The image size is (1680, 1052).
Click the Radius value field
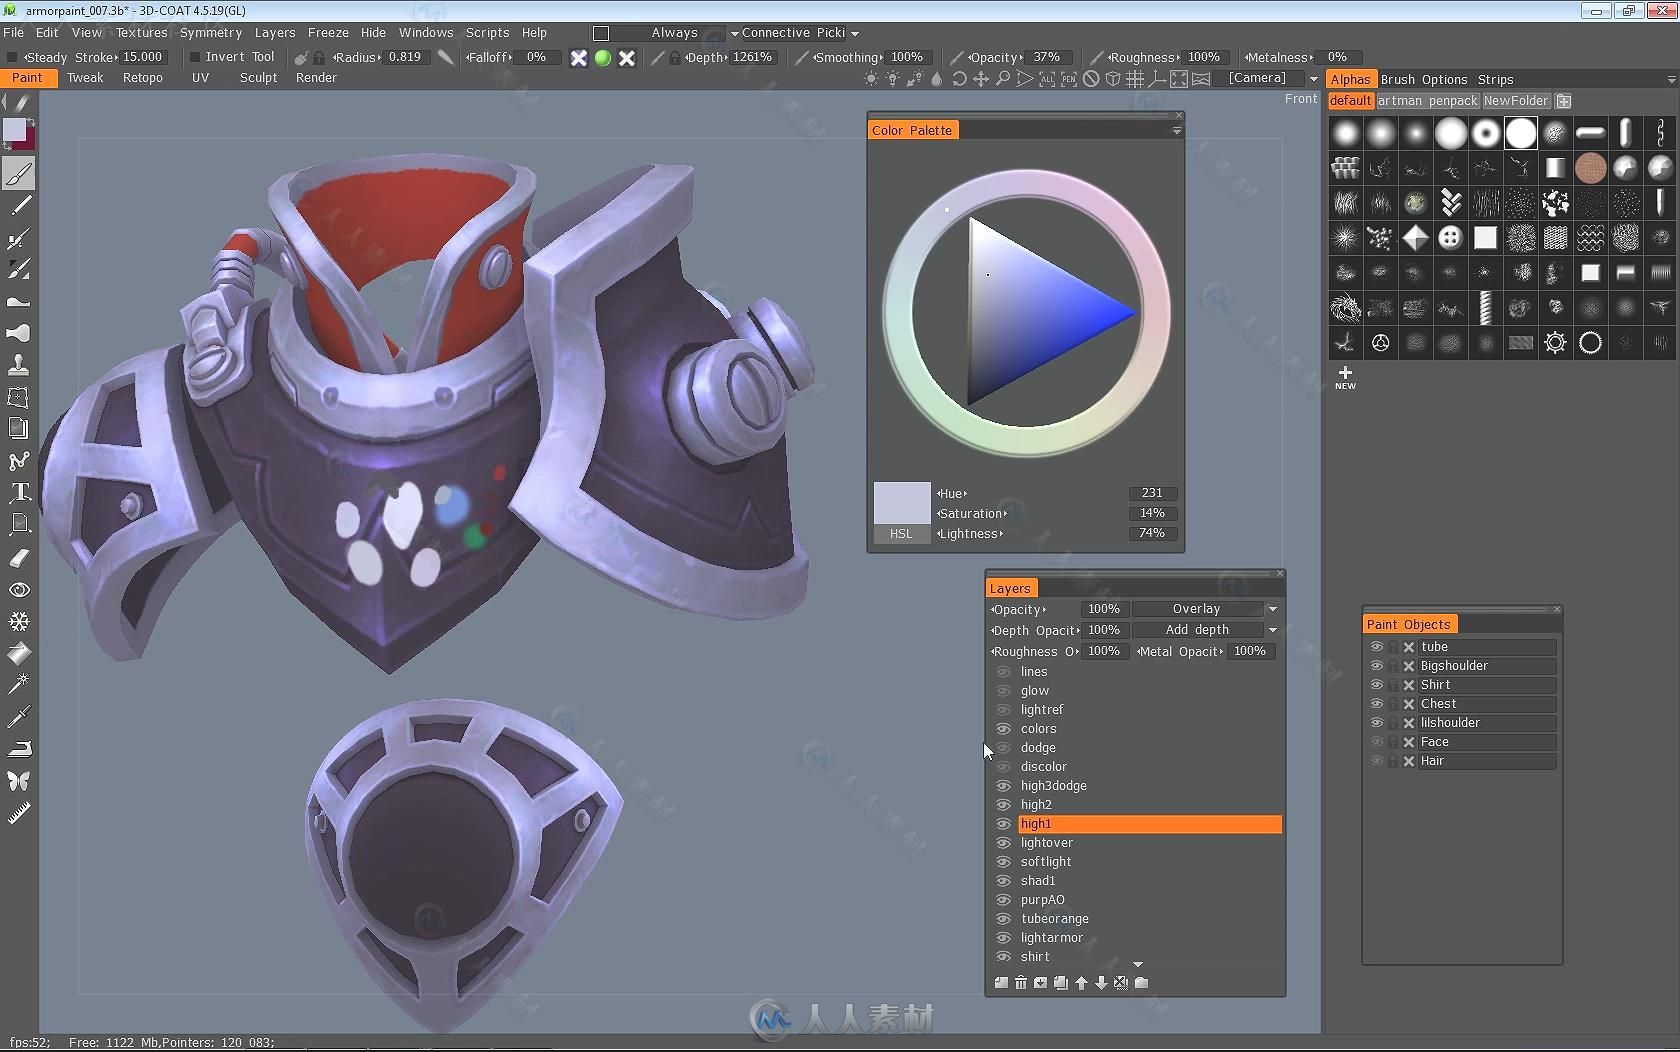coord(404,58)
